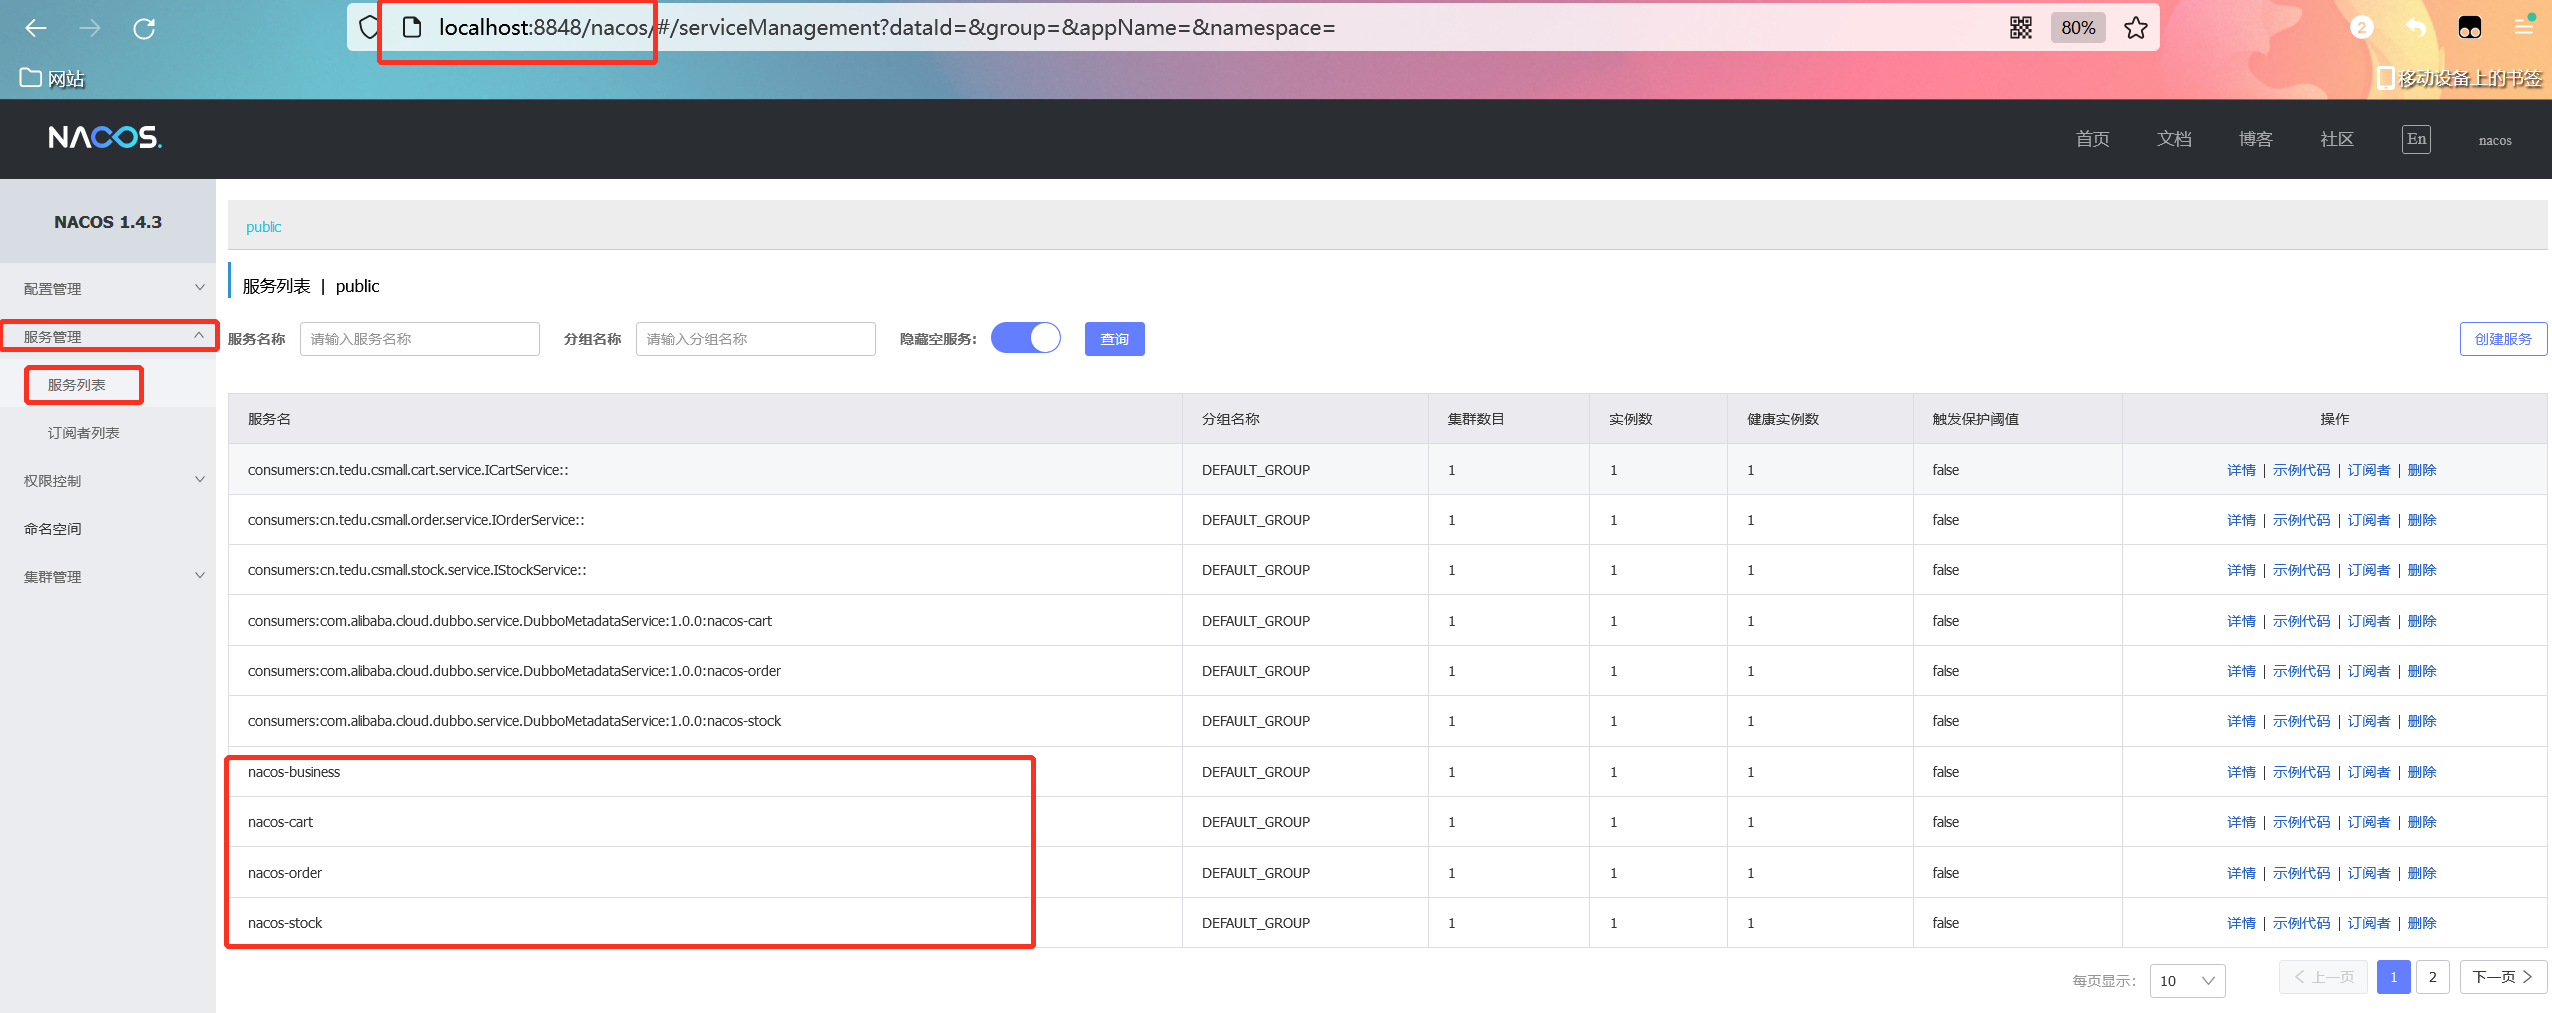Open the nacos user menu

tap(2495, 140)
